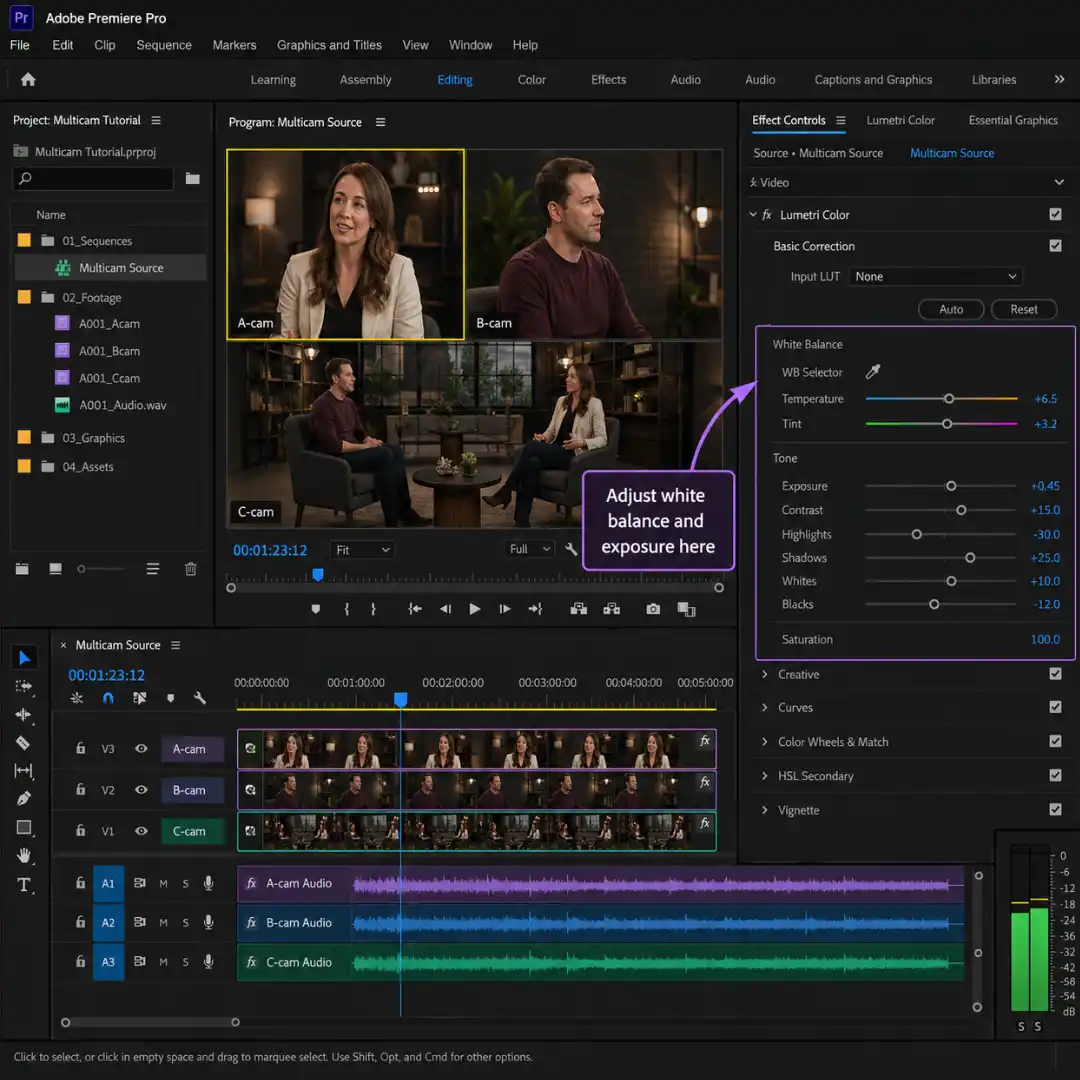Screen dimensions: 1080x1080
Task: Click the trash icon in Project panel
Action: click(191, 569)
